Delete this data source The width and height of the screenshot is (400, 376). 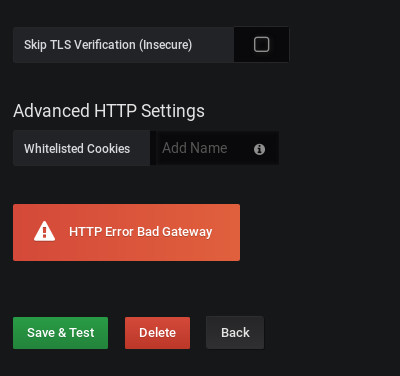(x=157, y=333)
